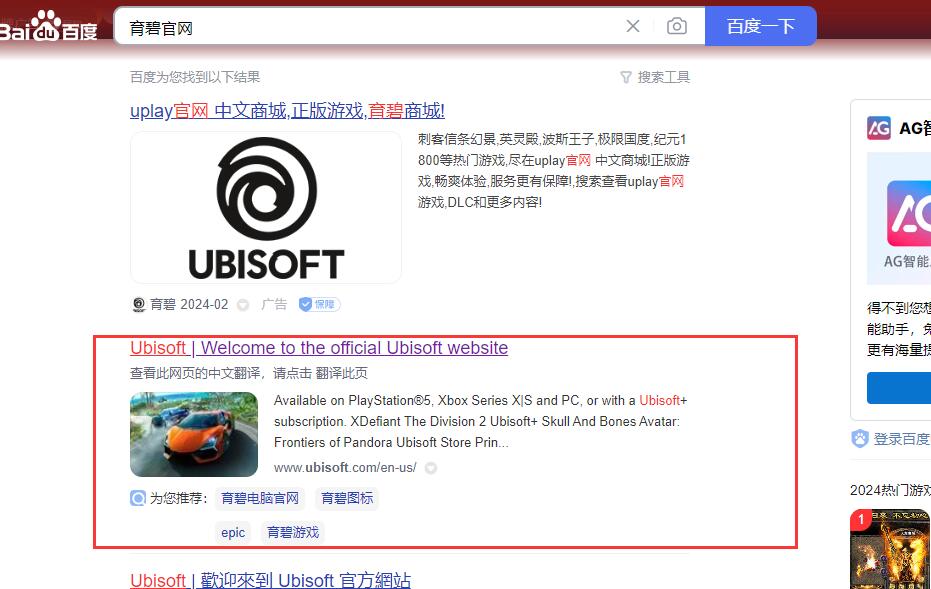931x589 pixels.
Task: Open 搜索工具 filter options
Action: point(656,77)
